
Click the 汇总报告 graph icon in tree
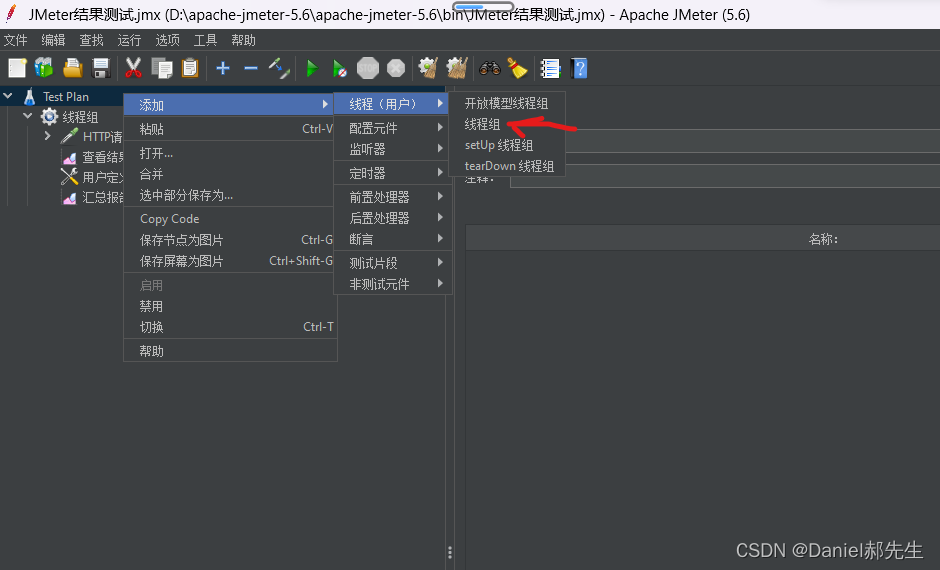70,197
